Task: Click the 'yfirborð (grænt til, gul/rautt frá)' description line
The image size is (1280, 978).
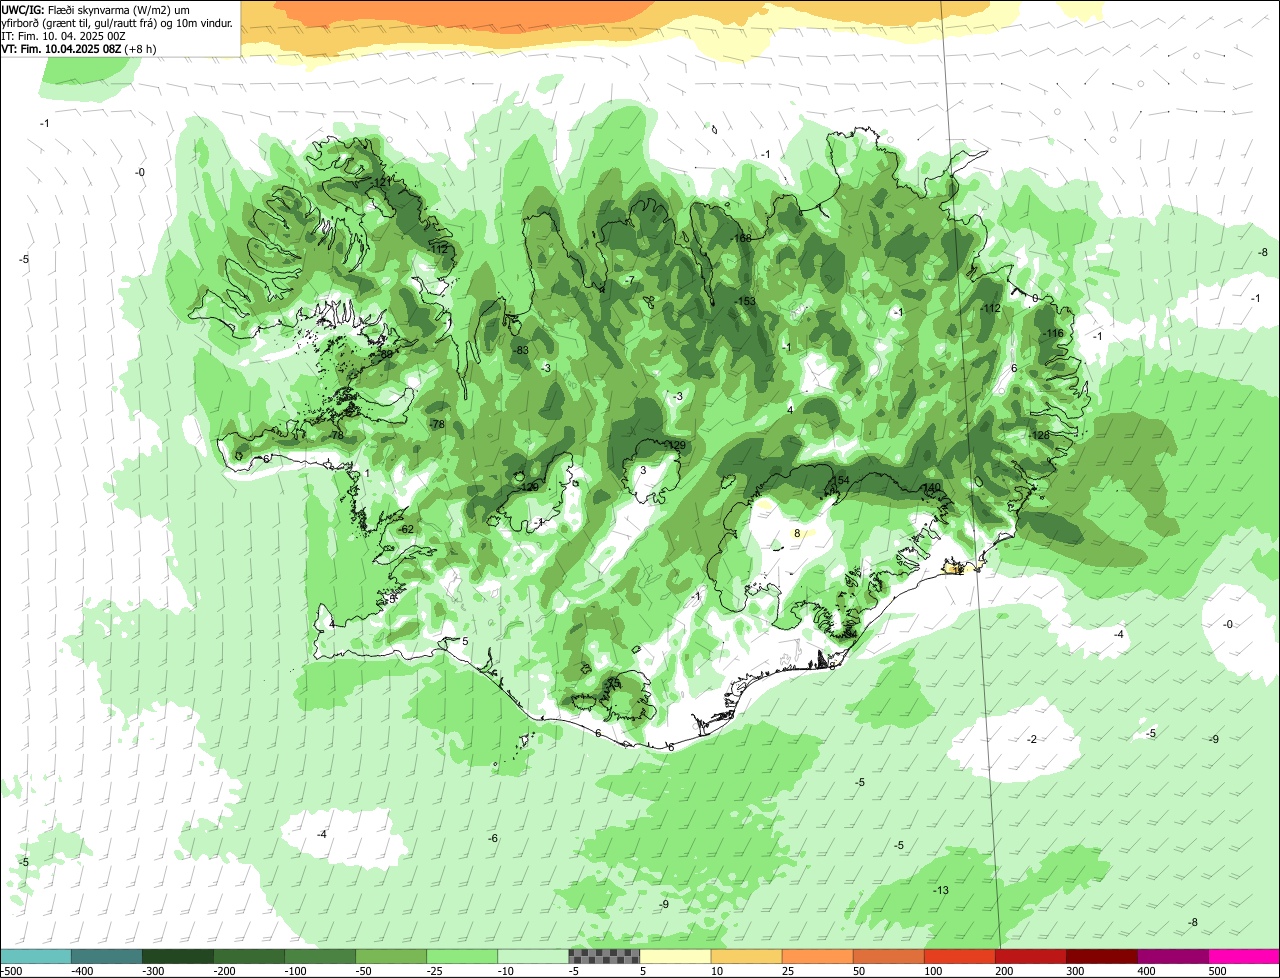Action: tap(118, 22)
